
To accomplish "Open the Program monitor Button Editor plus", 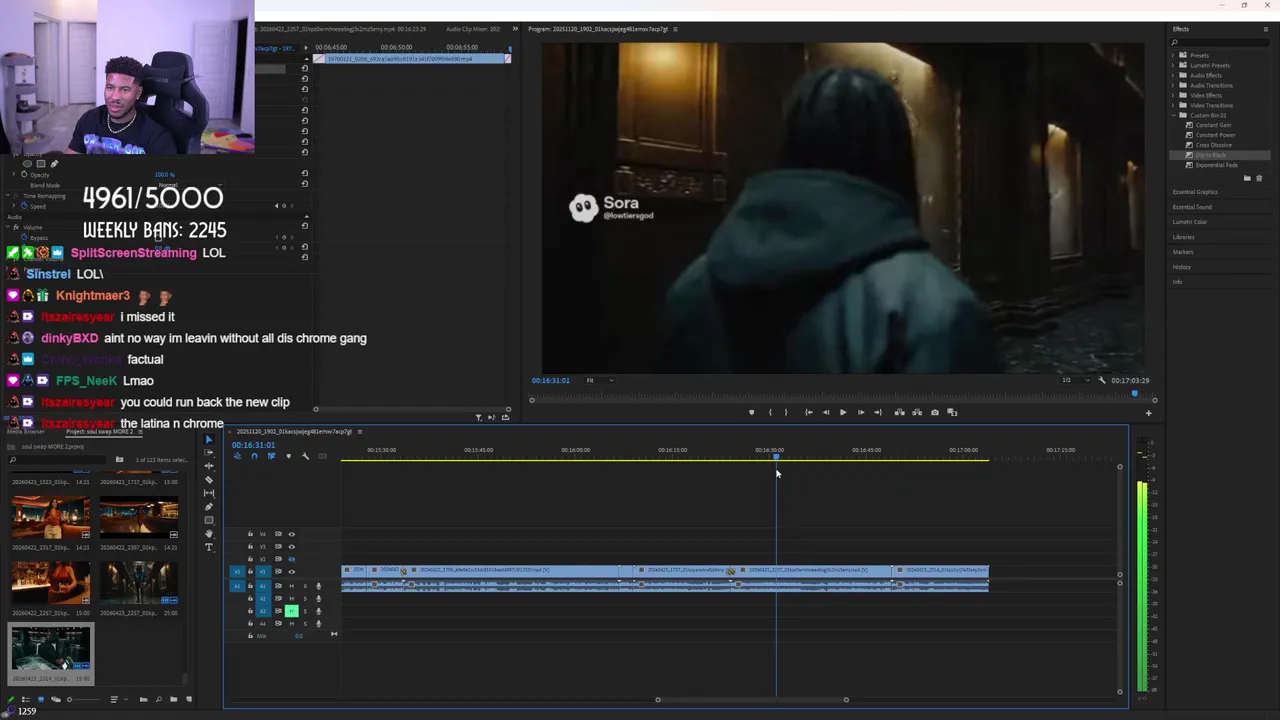I will tap(1148, 413).
